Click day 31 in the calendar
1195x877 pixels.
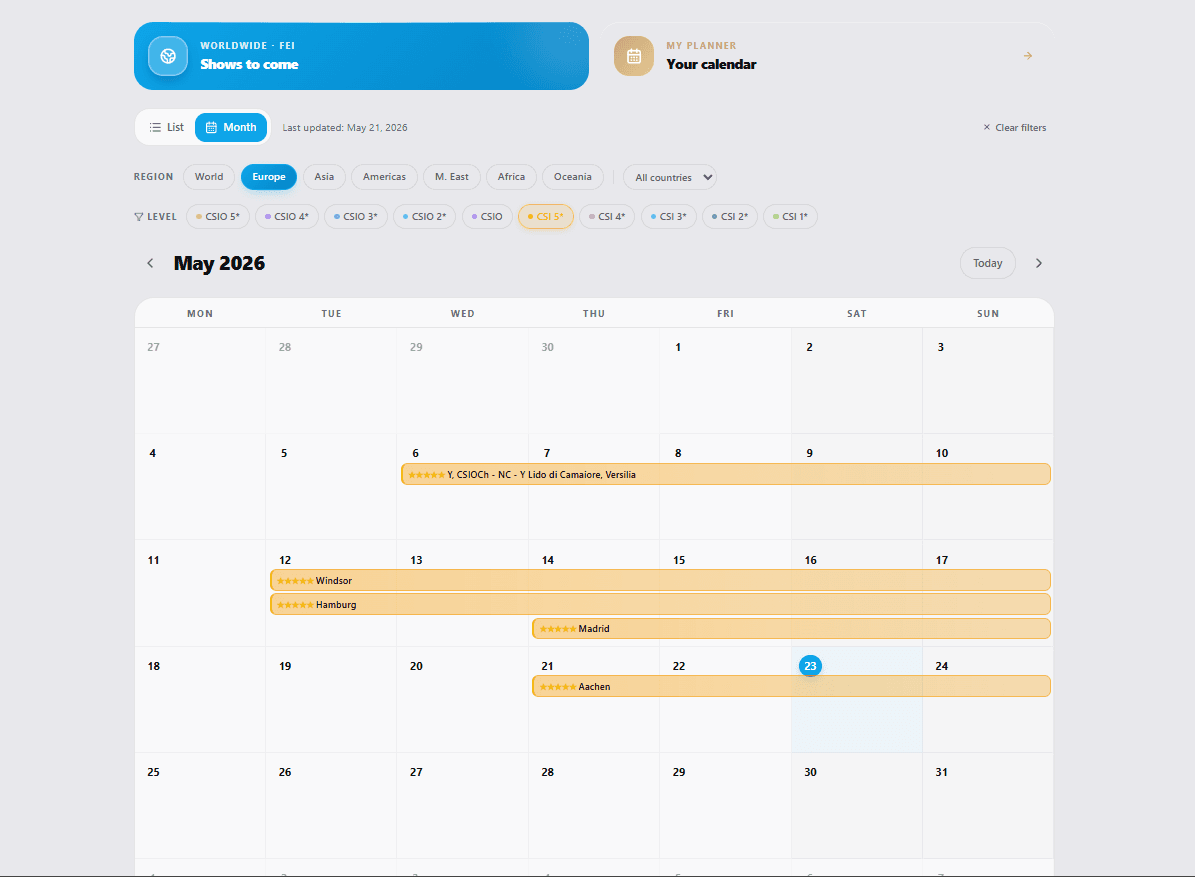coord(941,772)
